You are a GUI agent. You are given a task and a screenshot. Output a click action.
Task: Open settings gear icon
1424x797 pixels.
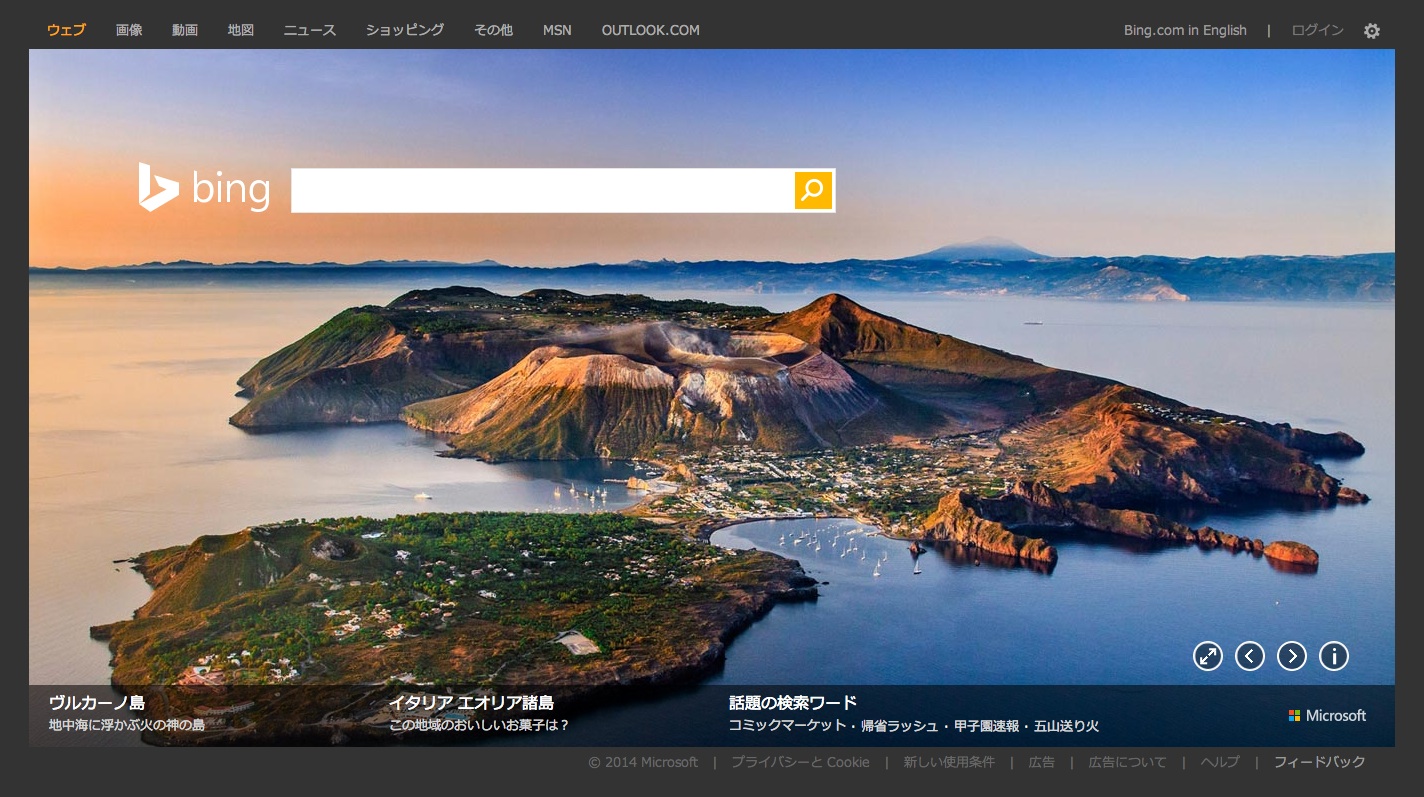click(1372, 31)
